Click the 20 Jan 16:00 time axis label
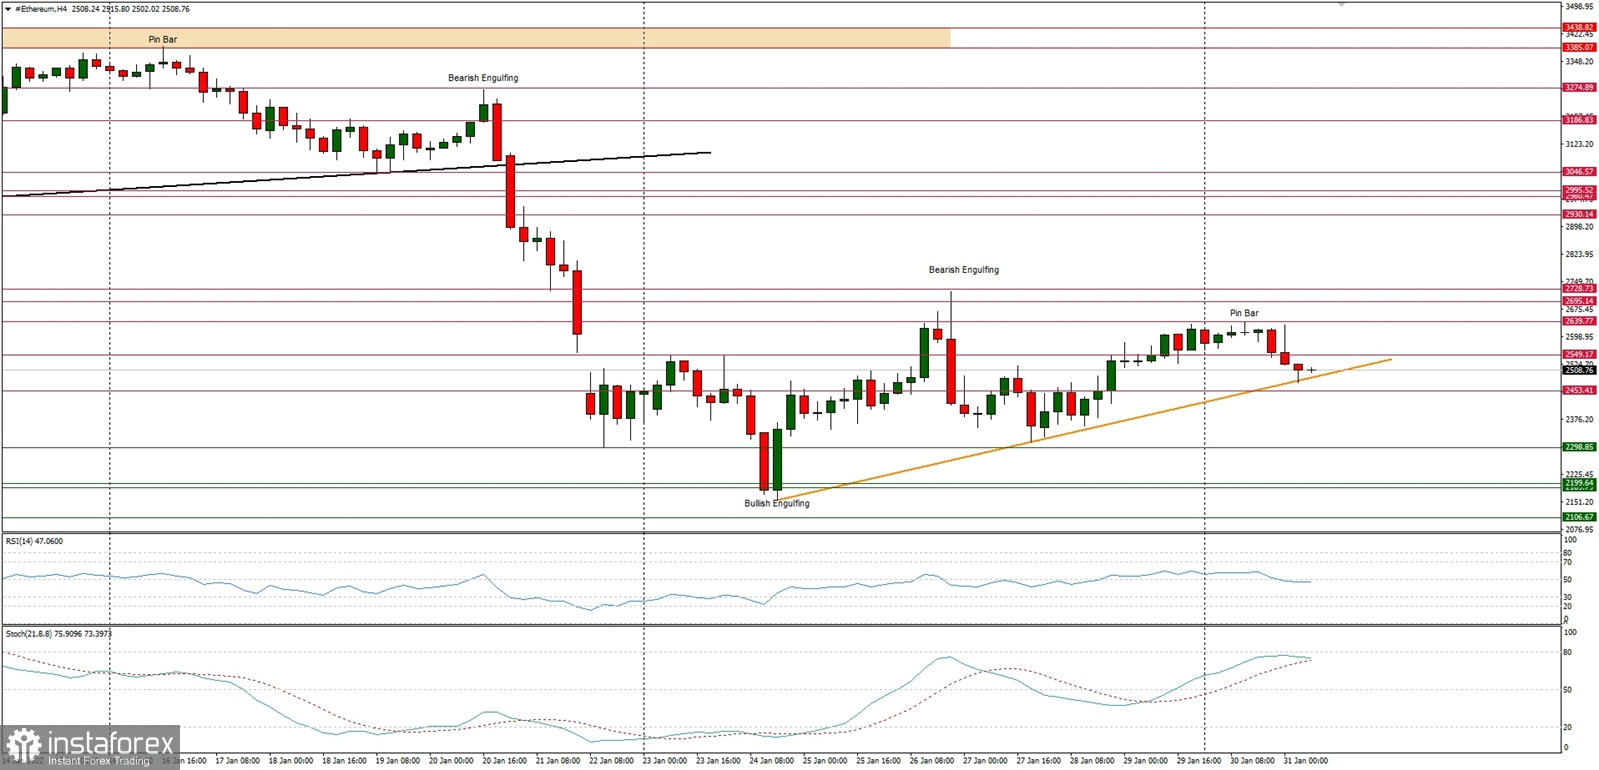 [x=506, y=761]
